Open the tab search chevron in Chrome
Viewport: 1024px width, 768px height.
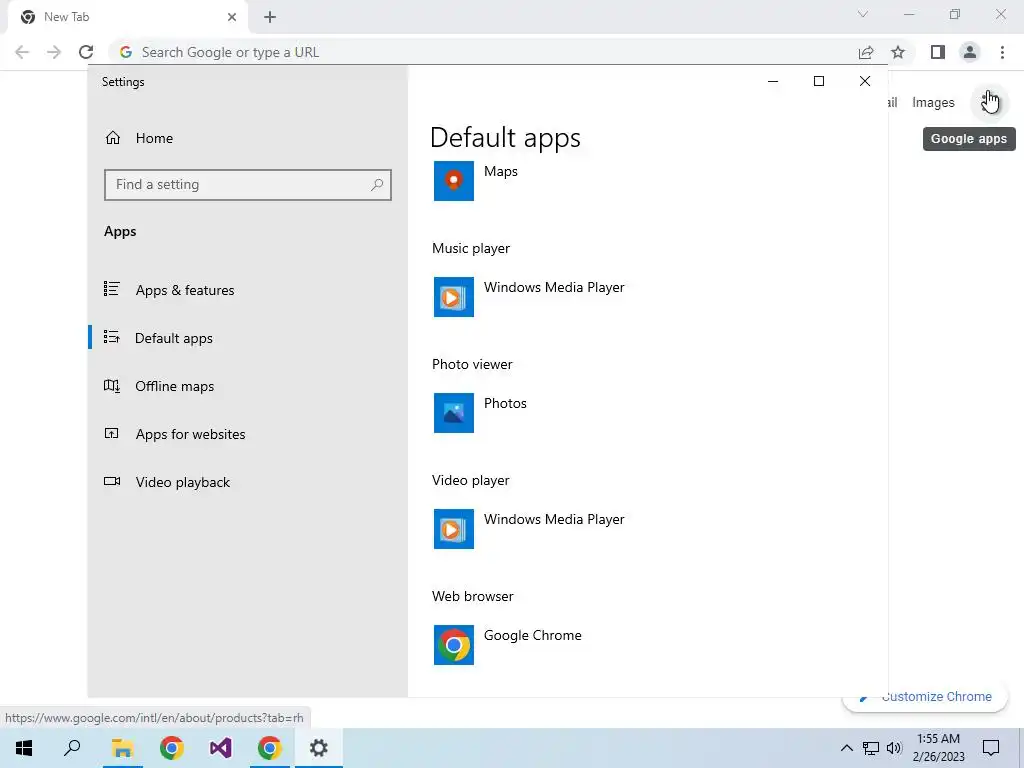coord(863,14)
